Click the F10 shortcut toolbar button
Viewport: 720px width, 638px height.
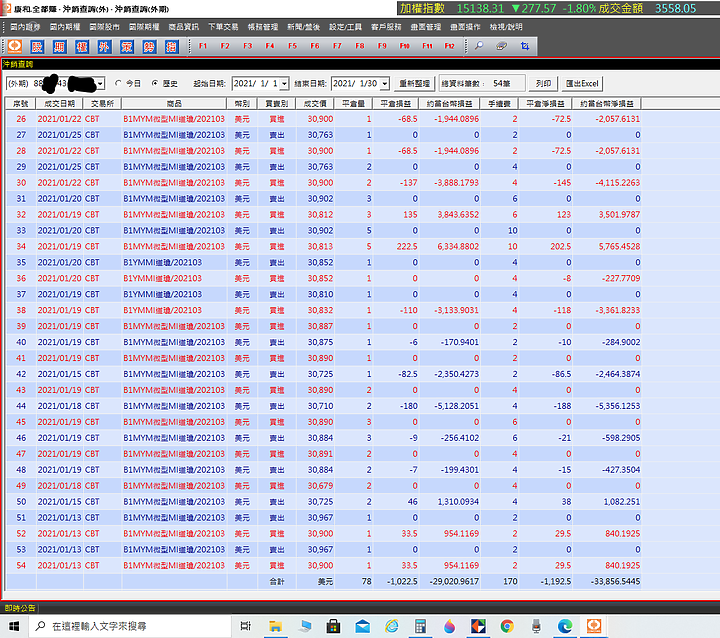tap(405, 46)
